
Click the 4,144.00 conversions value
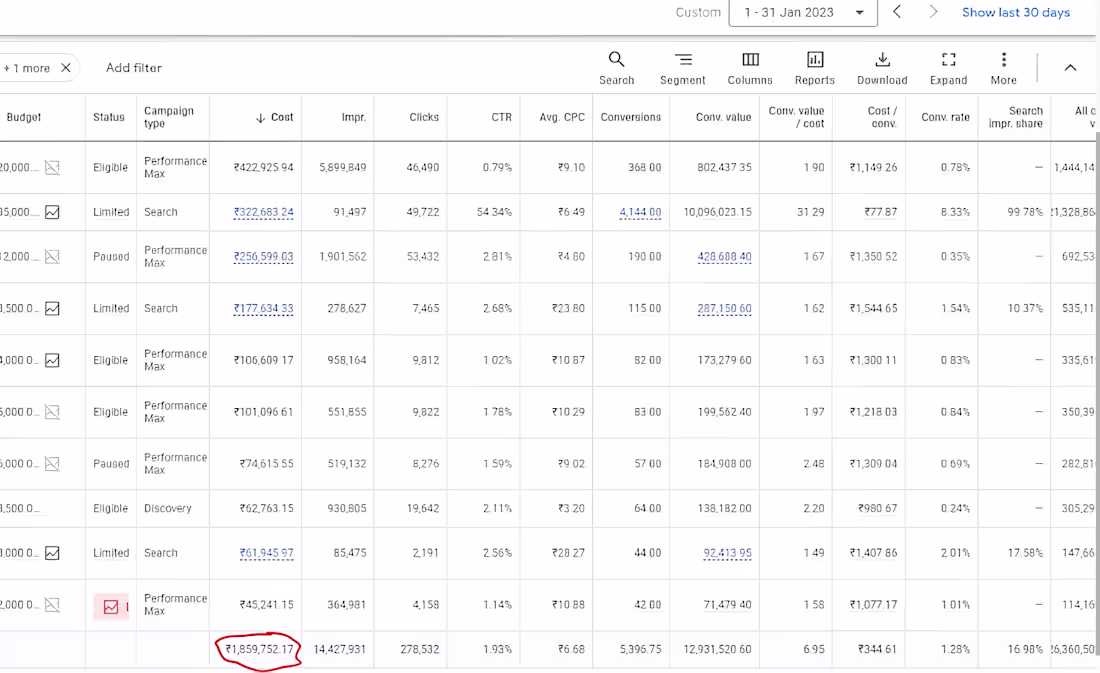640,212
